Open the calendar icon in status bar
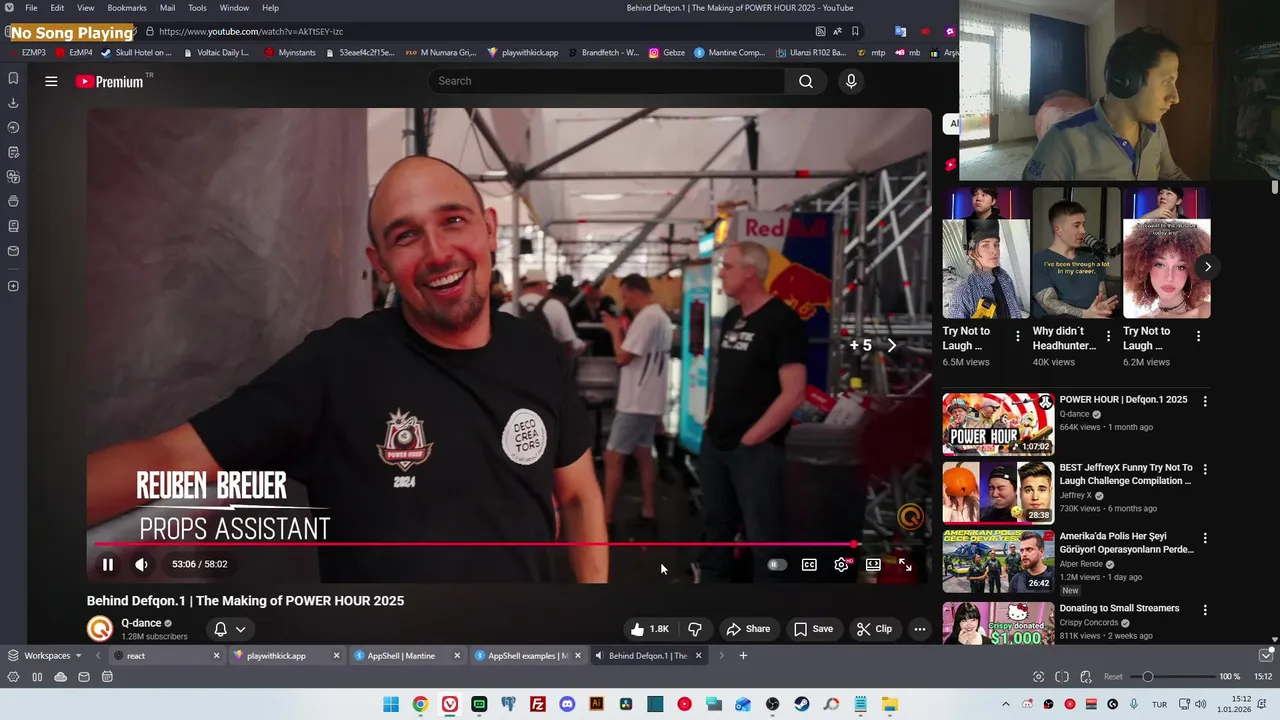Viewport: 1280px width, 720px height. pos(107,677)
